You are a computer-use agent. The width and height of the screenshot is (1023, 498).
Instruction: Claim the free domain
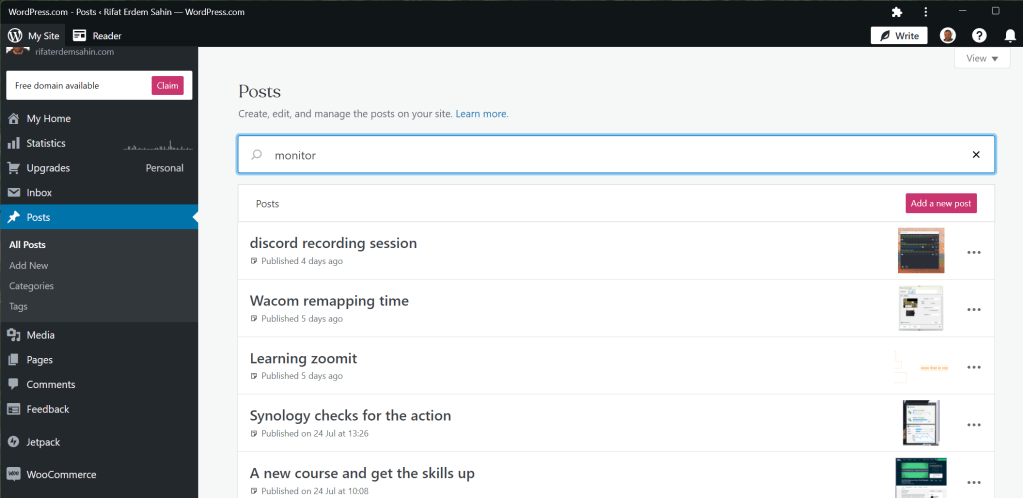(168, 86)
